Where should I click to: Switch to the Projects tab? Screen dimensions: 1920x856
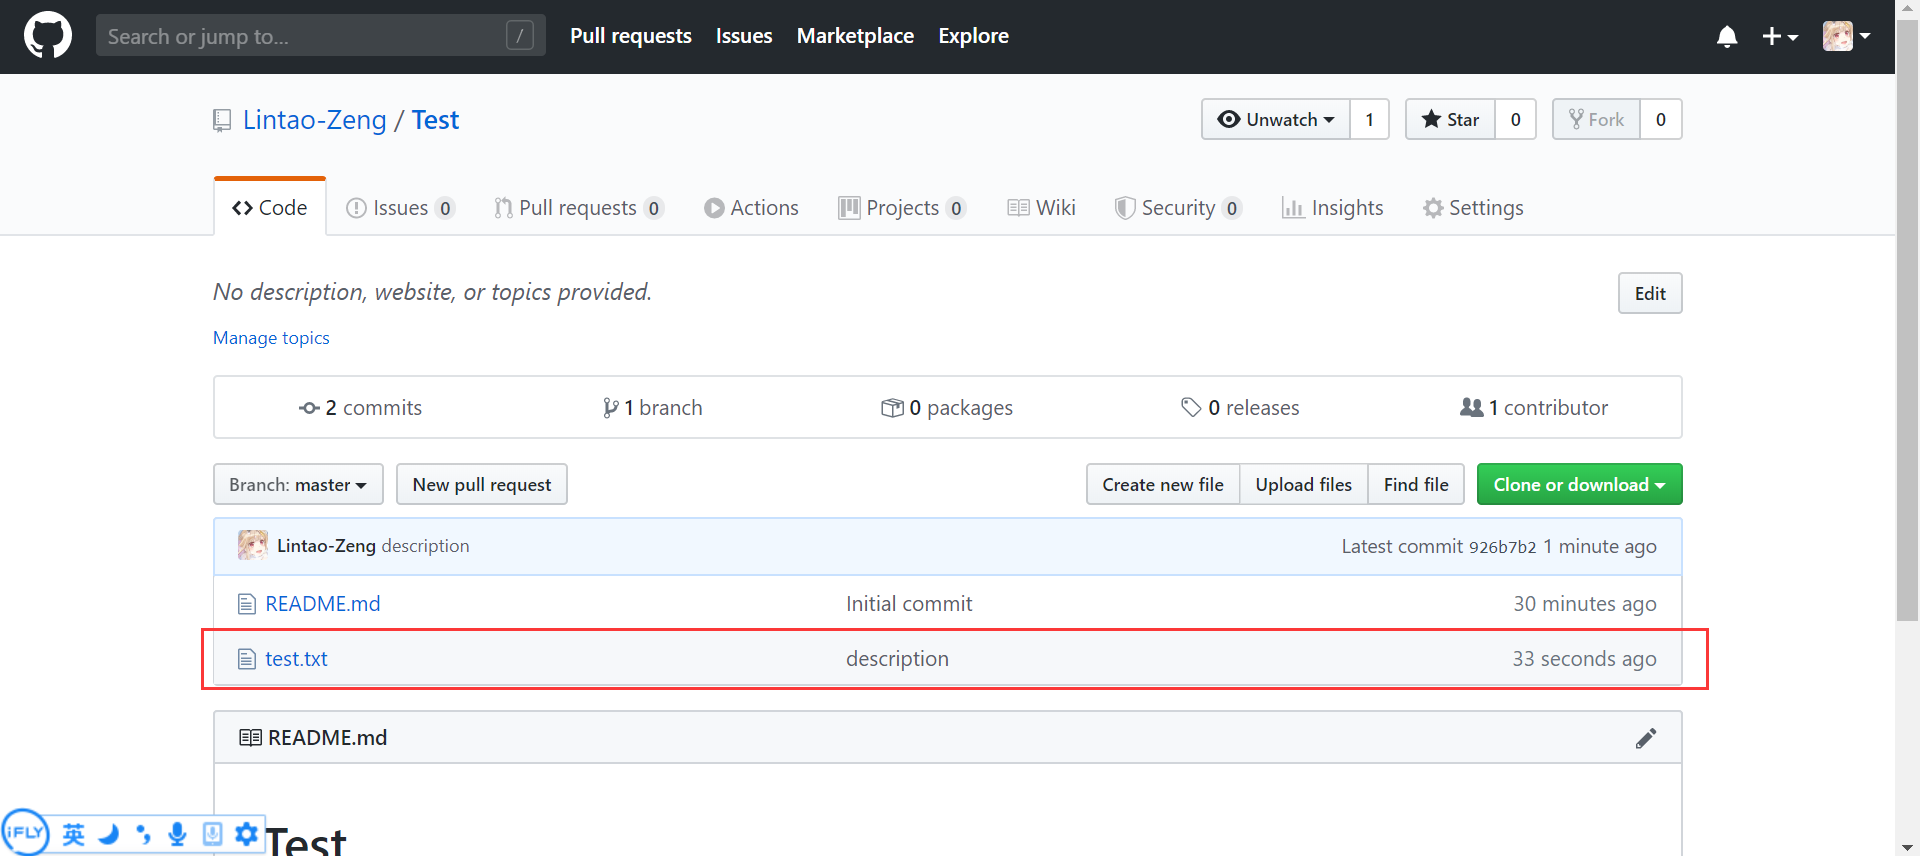(902, 207)
